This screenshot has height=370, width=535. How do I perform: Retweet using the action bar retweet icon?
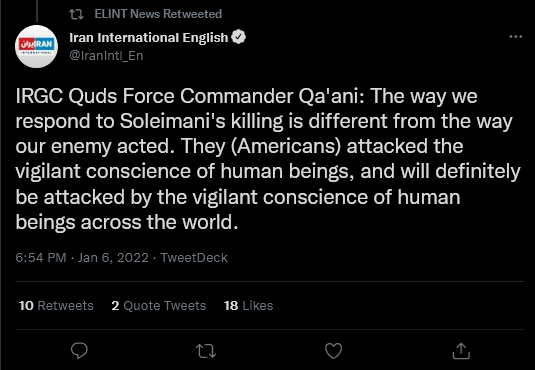pyautogui.click(x=206, y=351)
